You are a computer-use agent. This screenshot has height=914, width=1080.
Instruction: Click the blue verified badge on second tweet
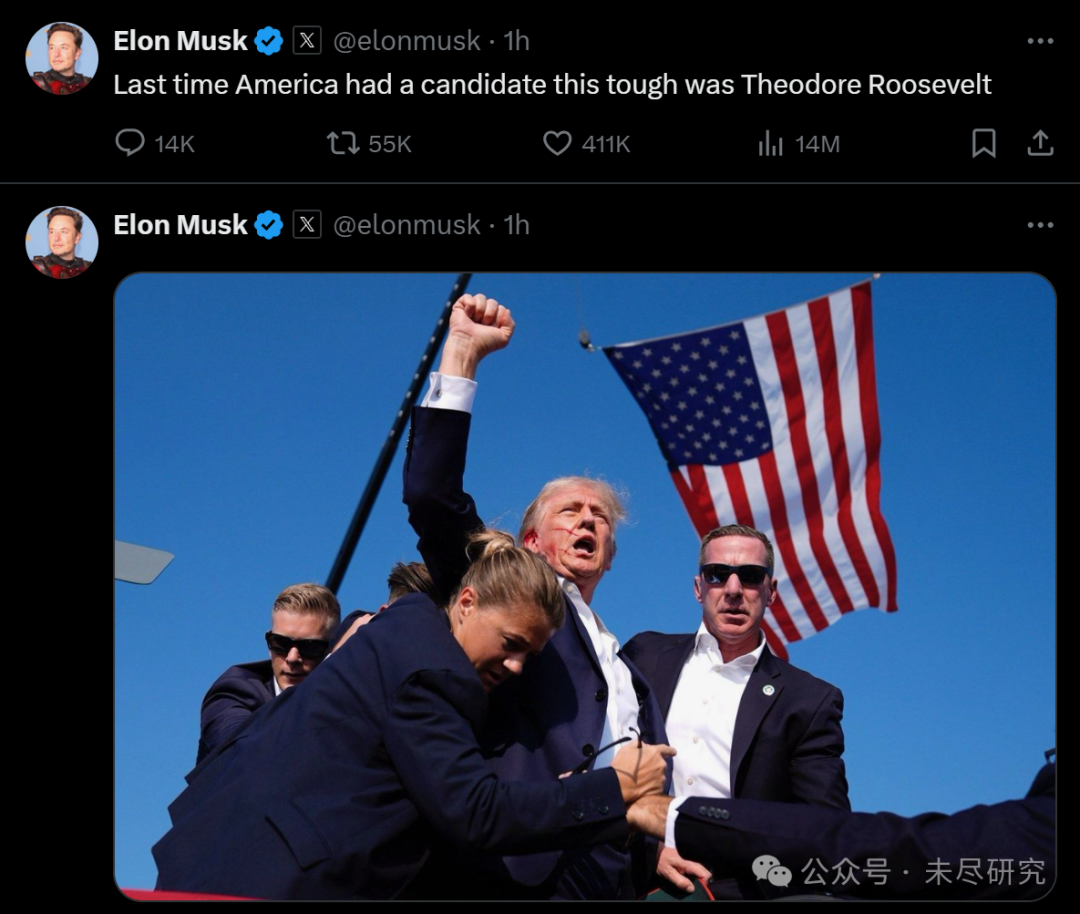coord(269,225)
